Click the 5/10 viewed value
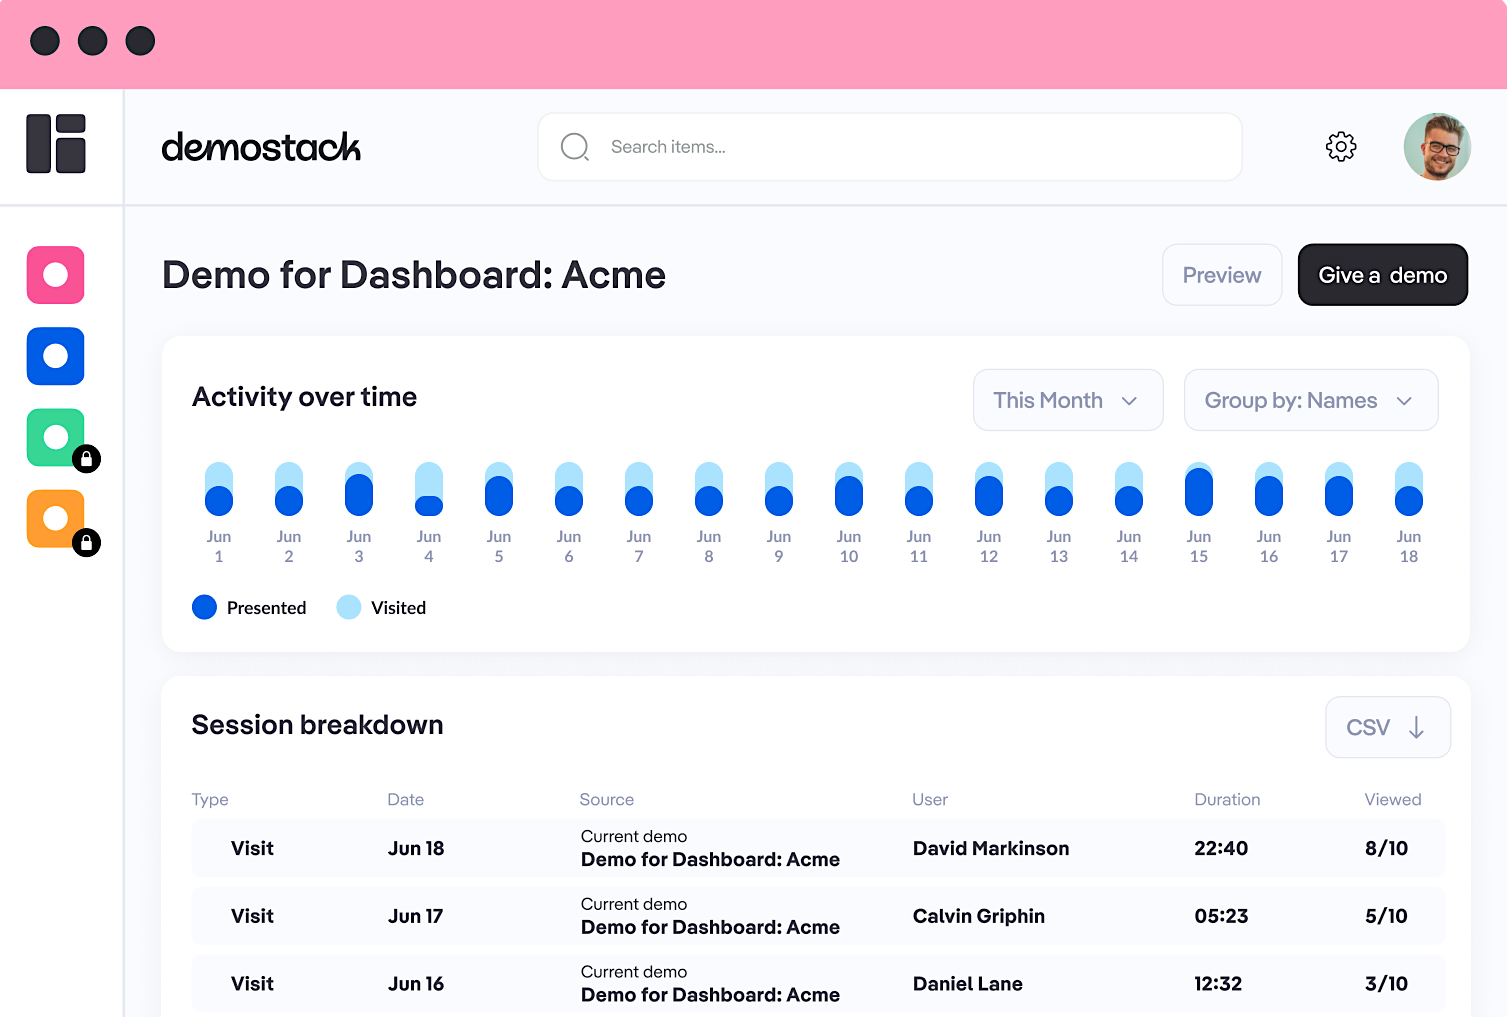1507x1017 pixels. 1386,916
